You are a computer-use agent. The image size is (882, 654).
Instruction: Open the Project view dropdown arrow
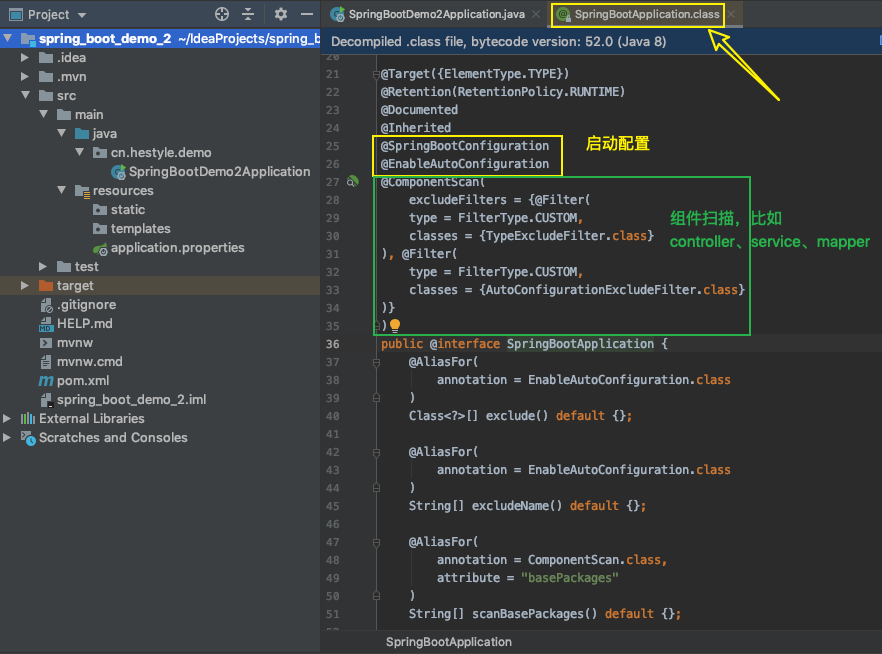(83, 15)
